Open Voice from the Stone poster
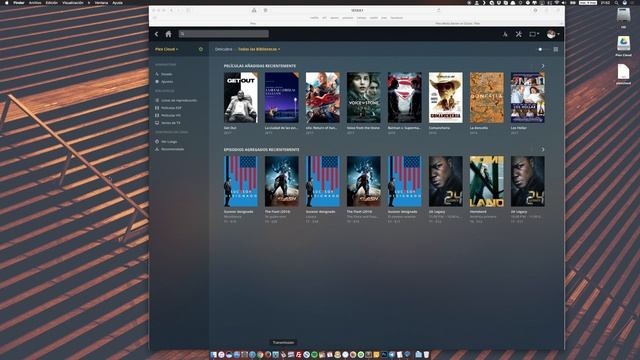640x360 pixels. (x=364, y=98)
